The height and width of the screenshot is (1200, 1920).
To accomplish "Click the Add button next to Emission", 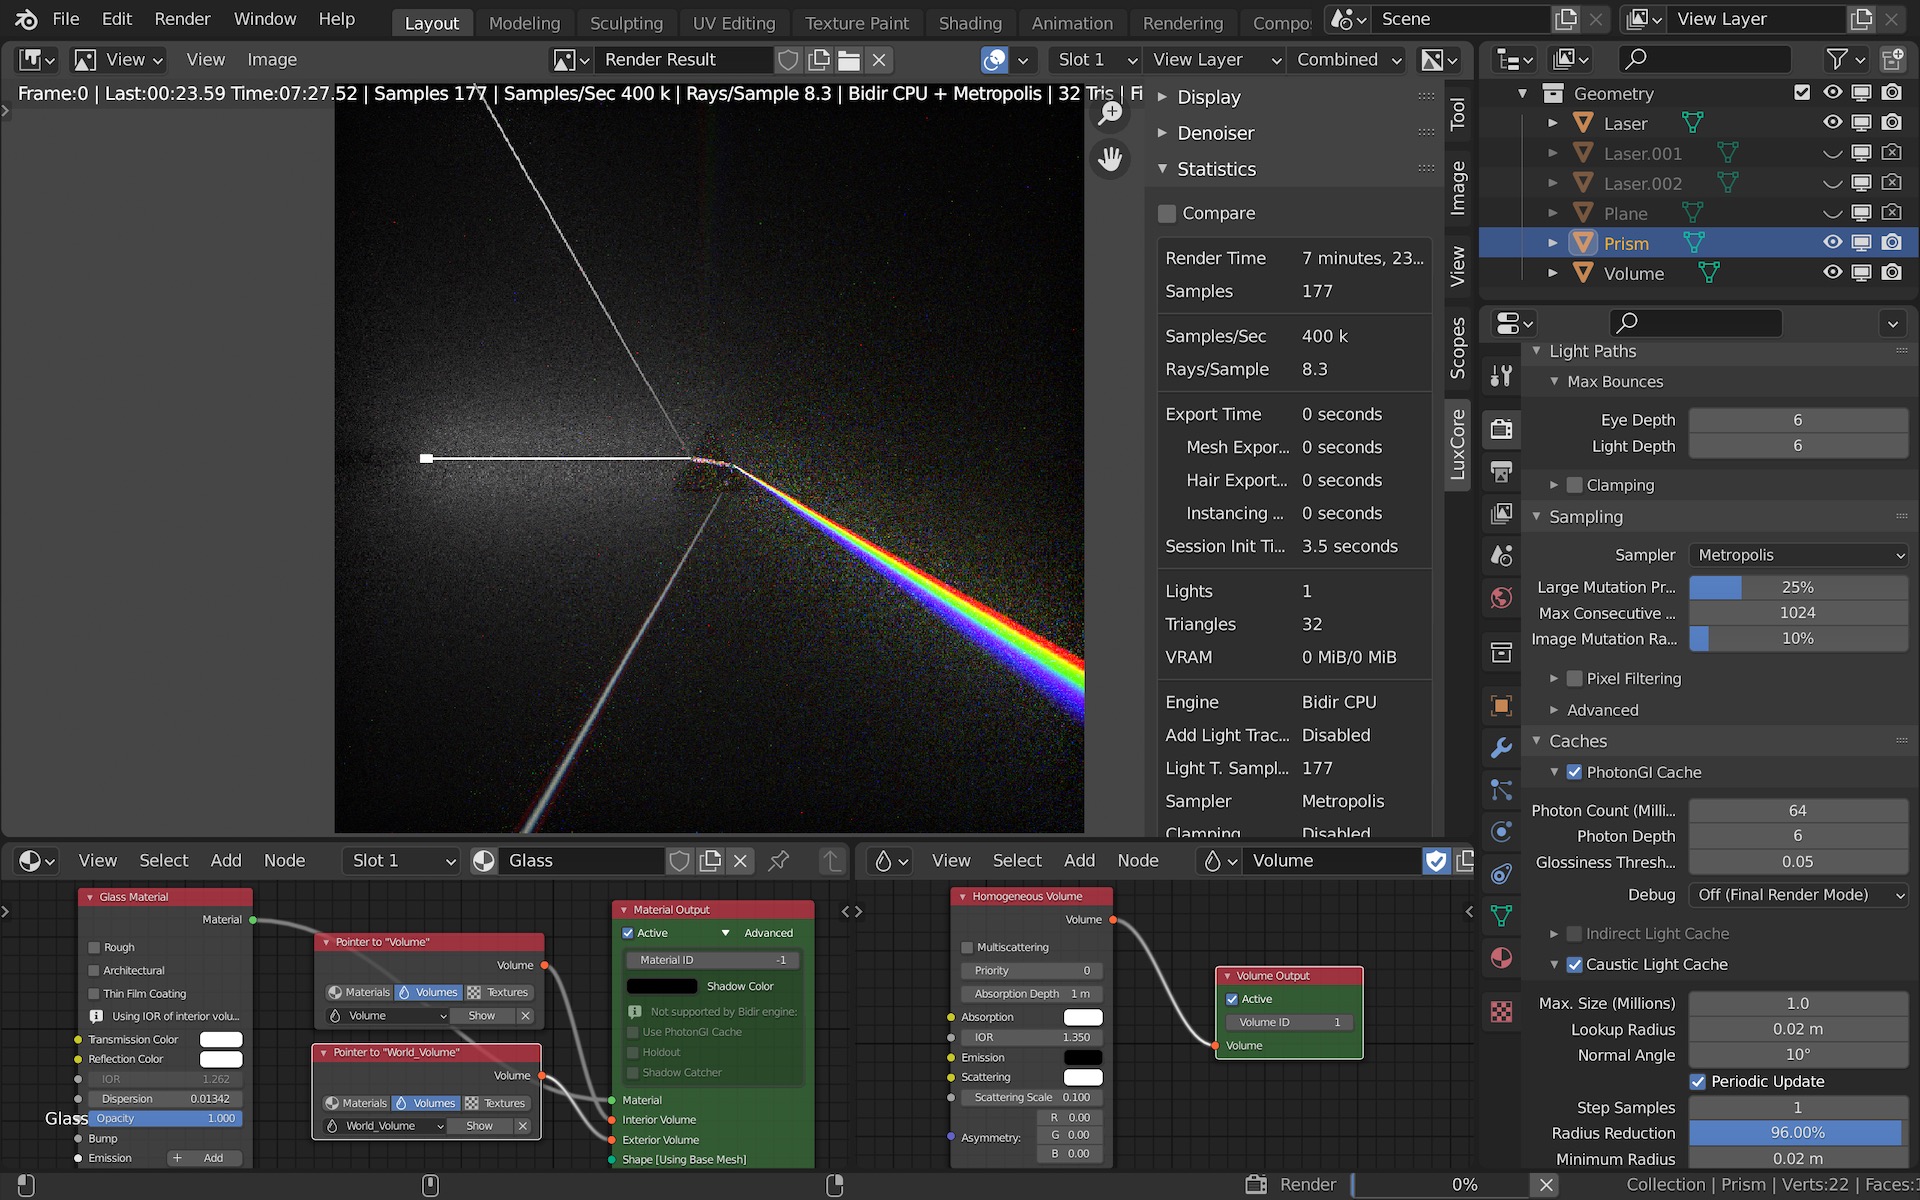I will click(203, 1158).
